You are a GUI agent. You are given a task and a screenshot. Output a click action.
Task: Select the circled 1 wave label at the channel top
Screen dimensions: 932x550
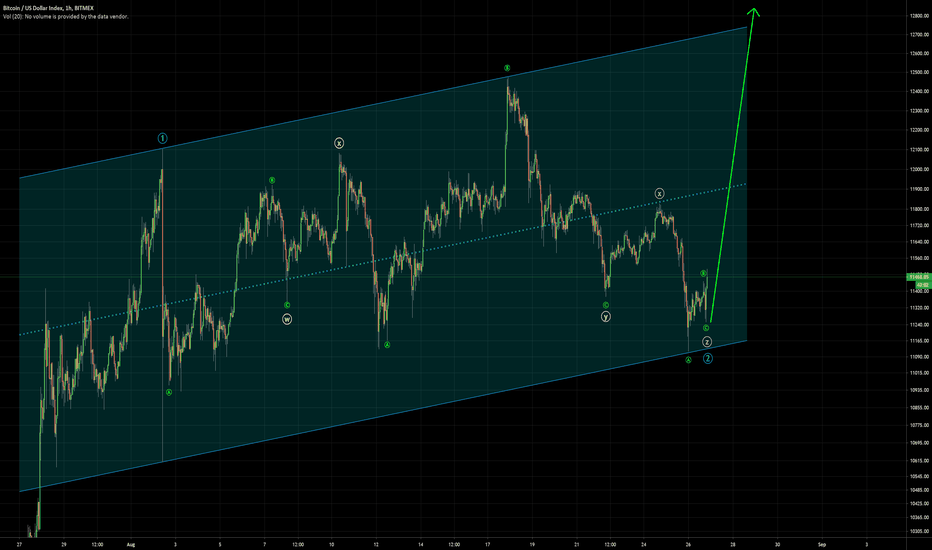(x=162, y=139)
